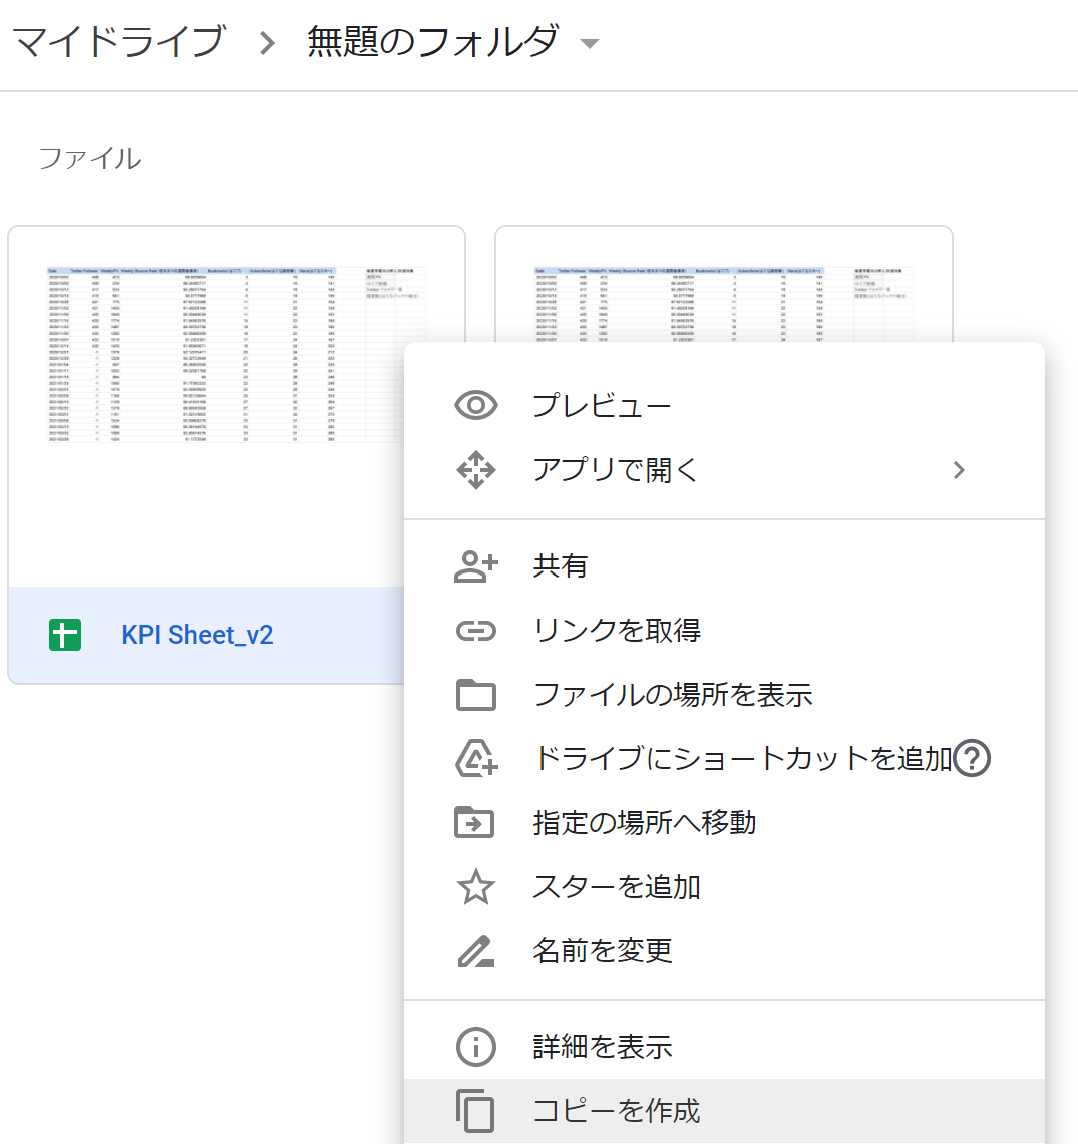Viewport: 1078px width, 1144px height.
Task: Click the Drive shortcut icon with plus
Action: click(x=476, y=759)
